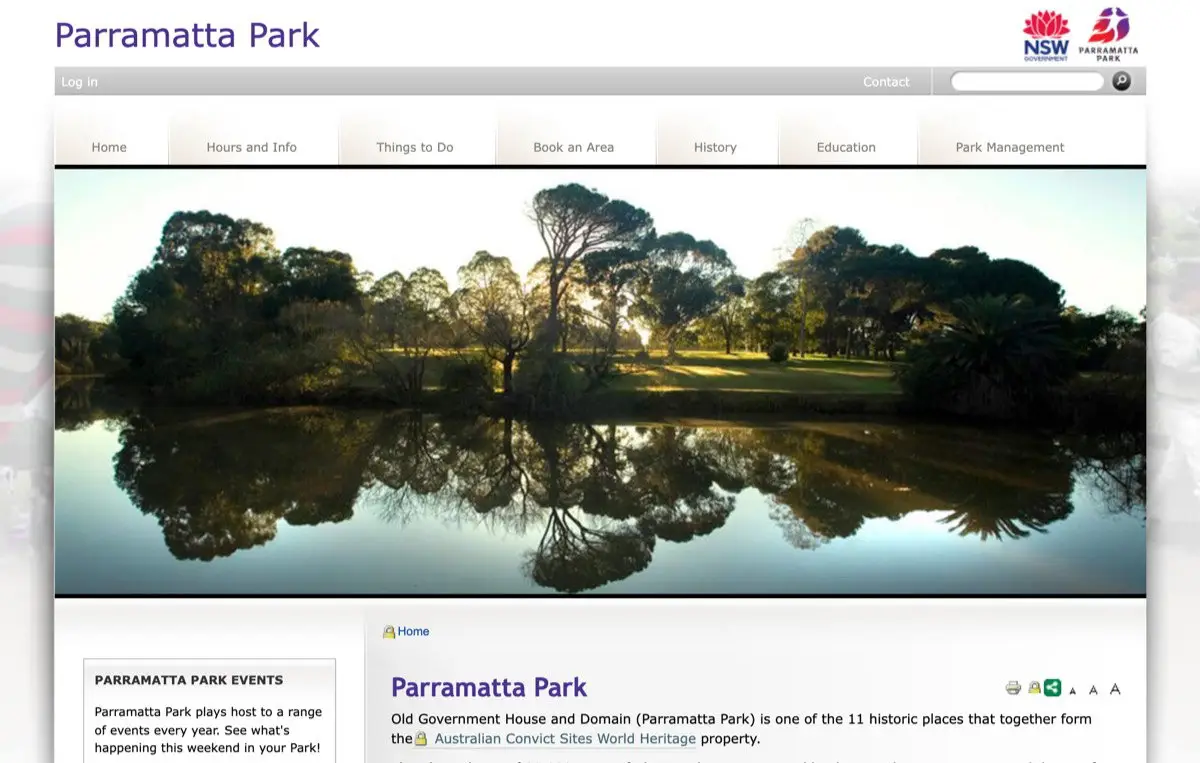
Task: Set text to largest font size A
Action: tap(1115, 689)
